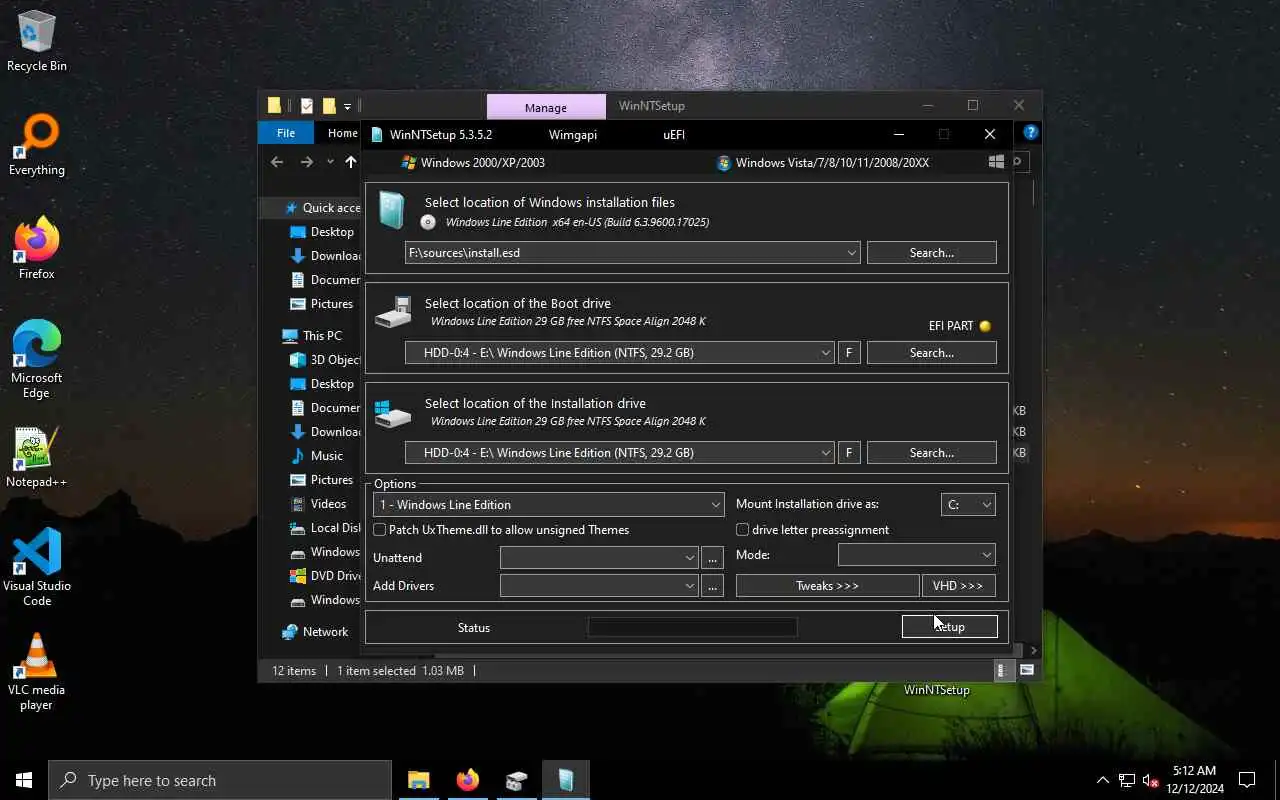Enable Patch UxTheme.dll checkbox

tap(380, 530)
